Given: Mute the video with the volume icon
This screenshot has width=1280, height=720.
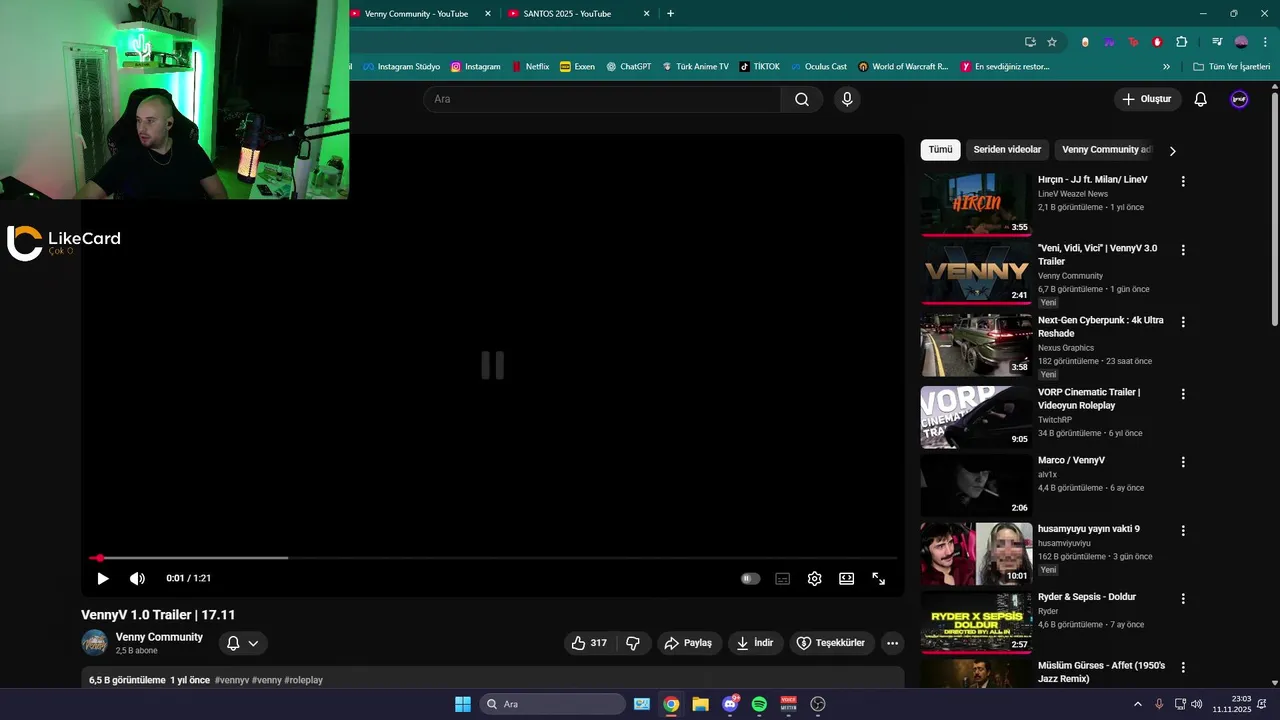Looking at the screenshot, I should (x=137, y=578).
